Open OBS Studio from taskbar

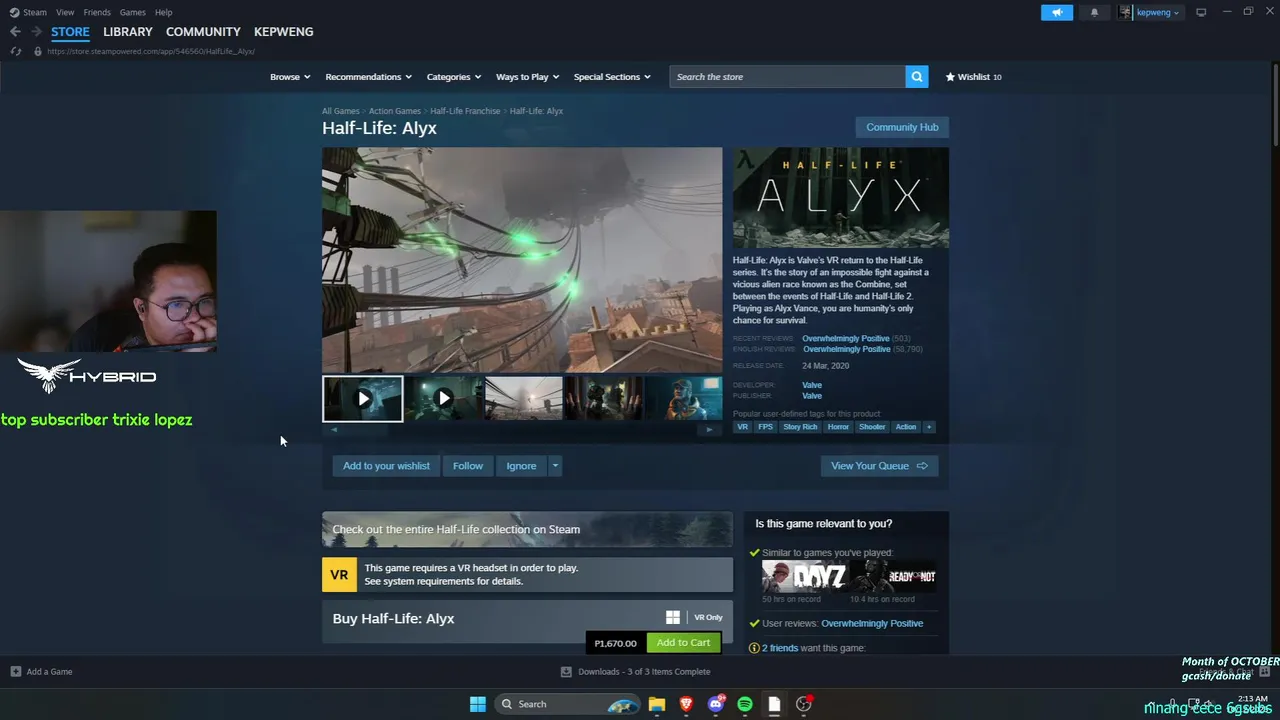point(803,704)
